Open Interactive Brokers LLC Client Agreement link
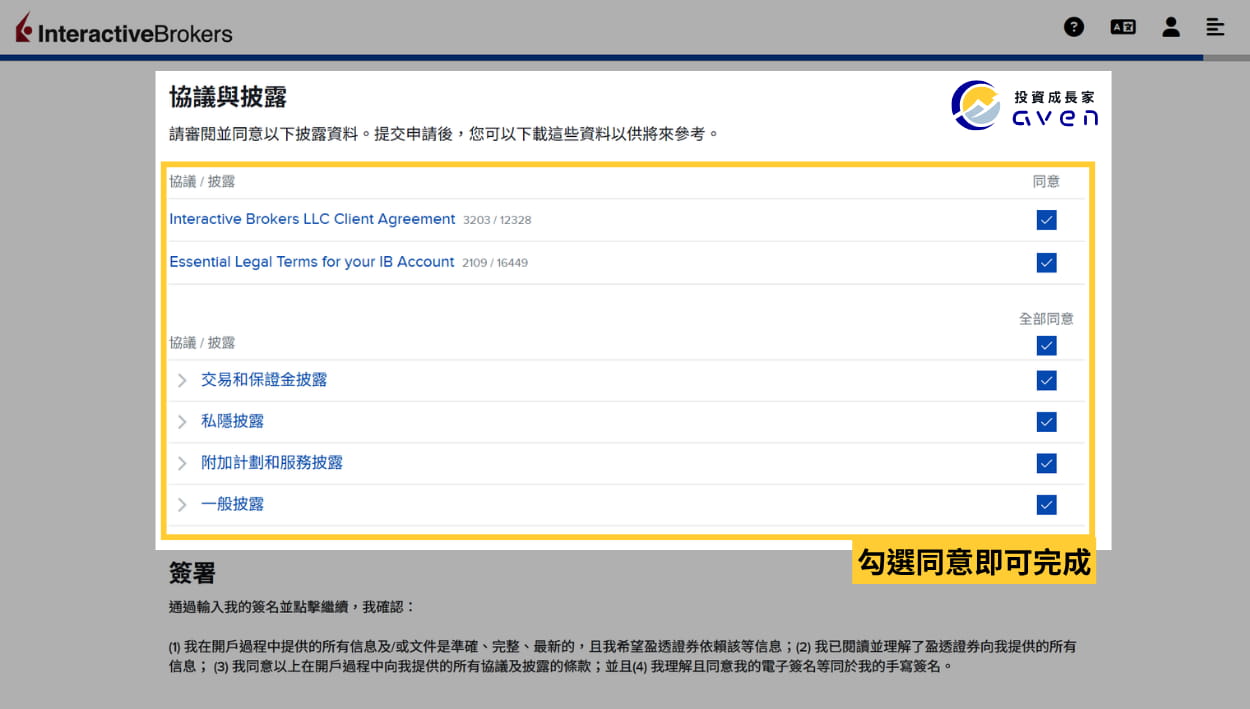This screenshot has width=1250, height=709. [x=312, y=219]
